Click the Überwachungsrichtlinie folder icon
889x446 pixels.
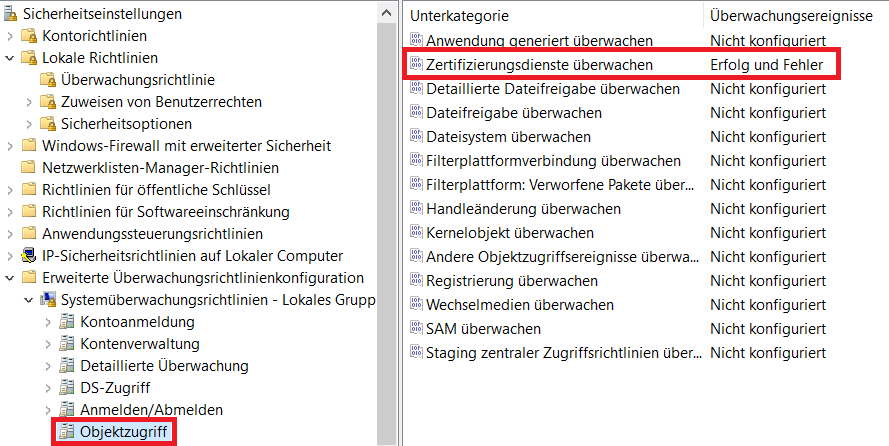coord(48,80)
